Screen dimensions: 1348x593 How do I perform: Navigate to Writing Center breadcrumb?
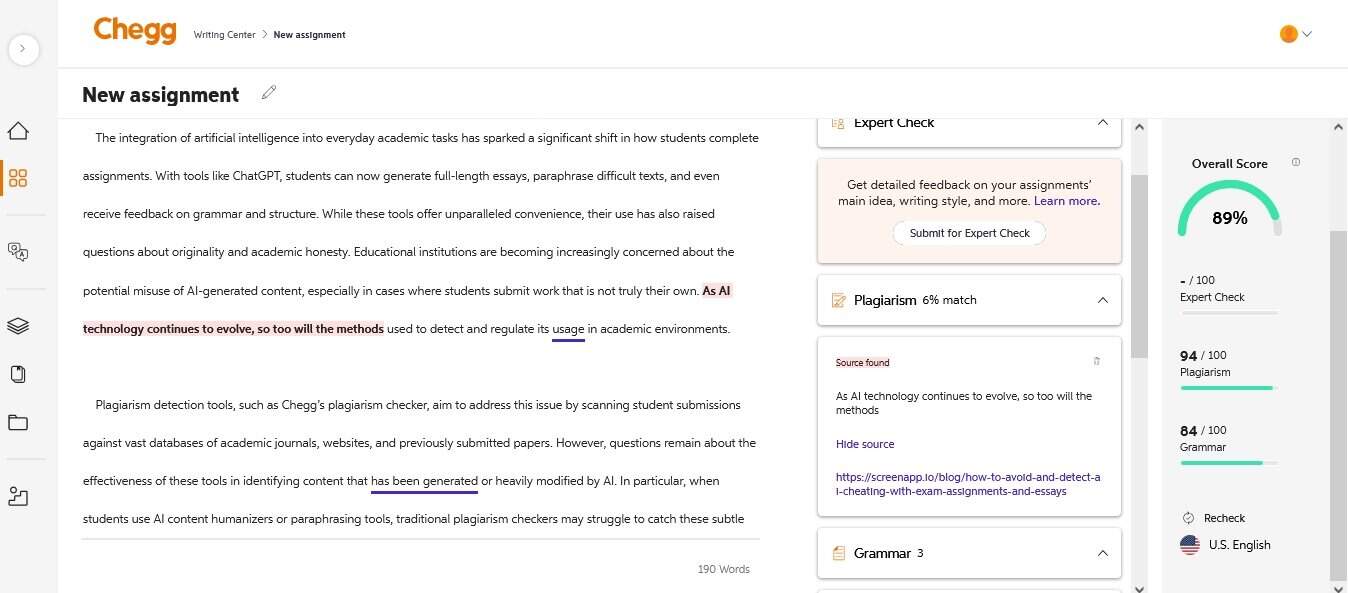(x=223, y=34)
